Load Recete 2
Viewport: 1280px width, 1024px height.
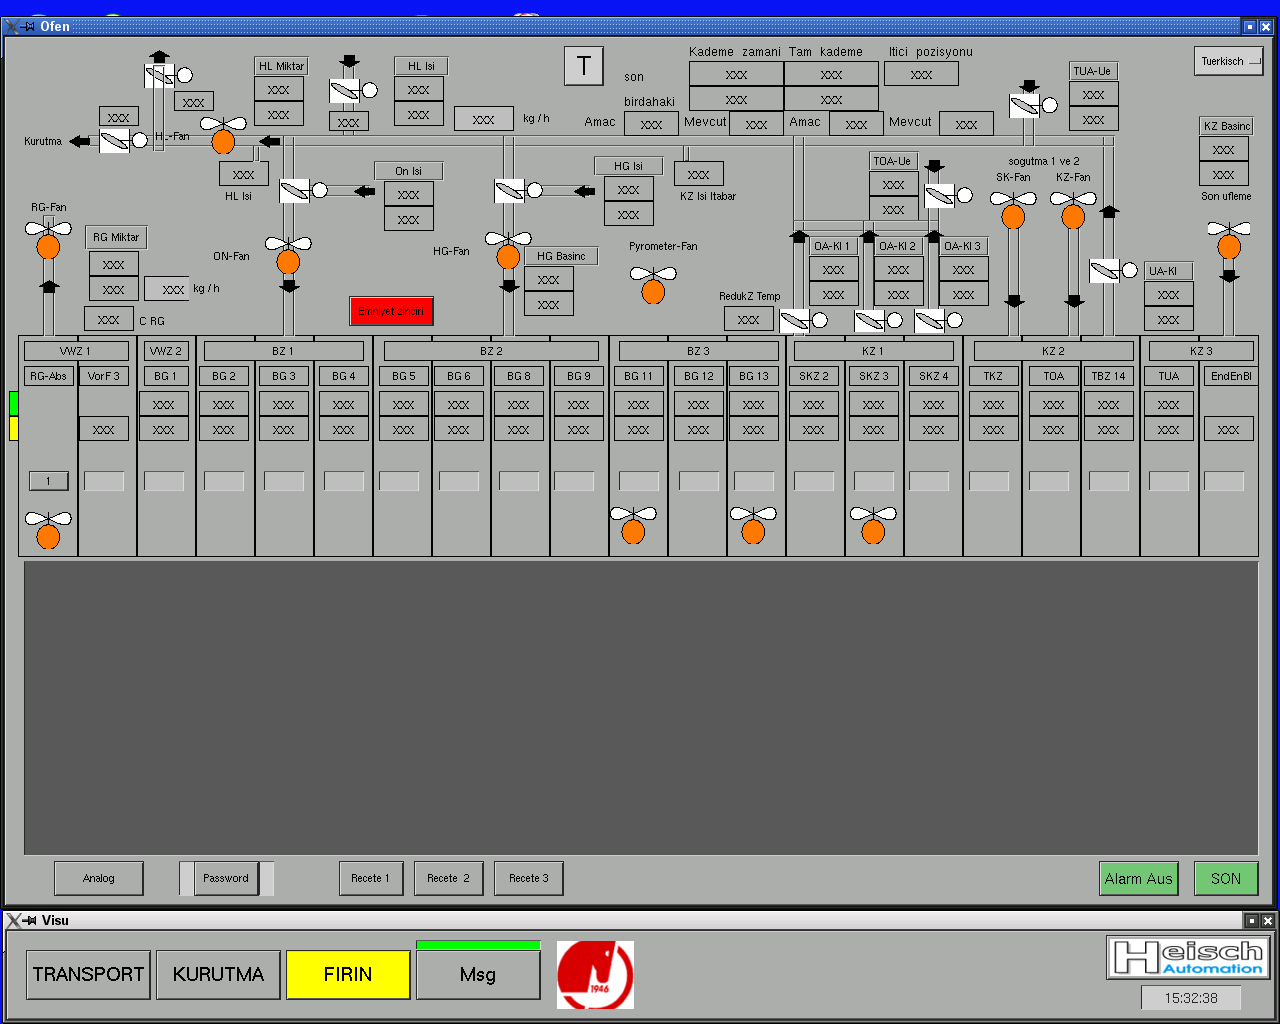click(448, 878)
